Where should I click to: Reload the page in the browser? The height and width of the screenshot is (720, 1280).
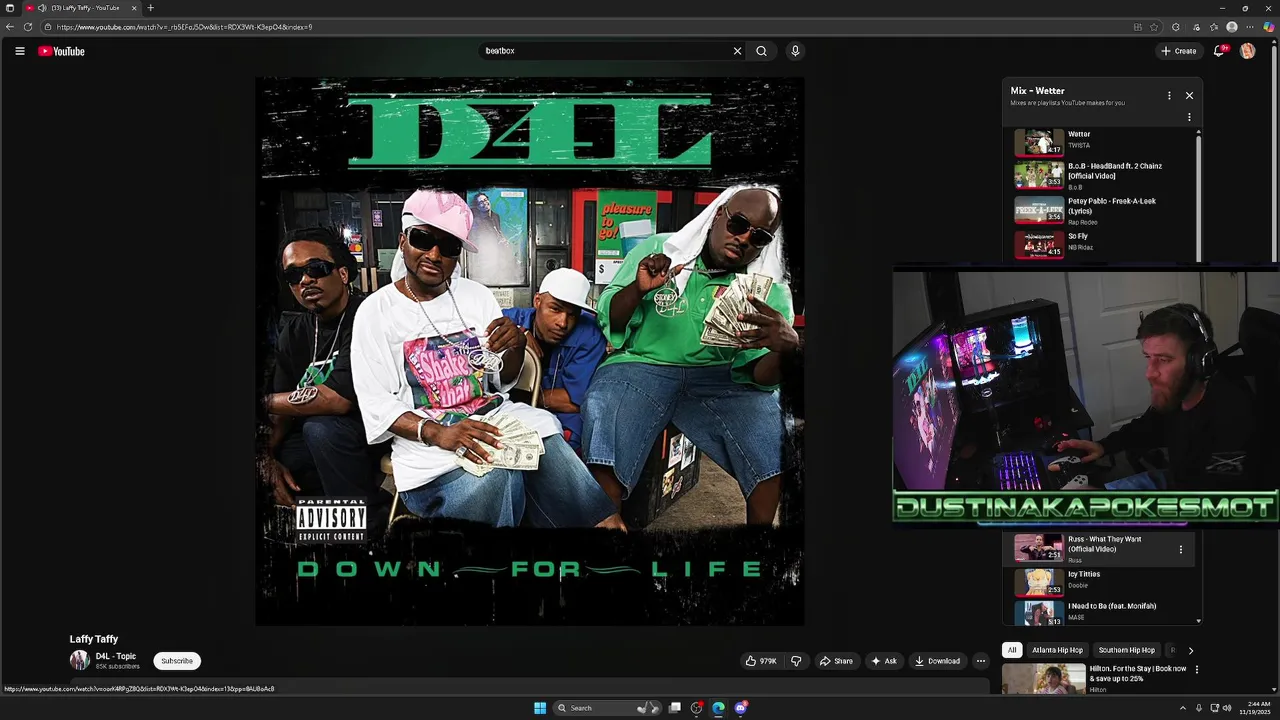pos(28,27)
